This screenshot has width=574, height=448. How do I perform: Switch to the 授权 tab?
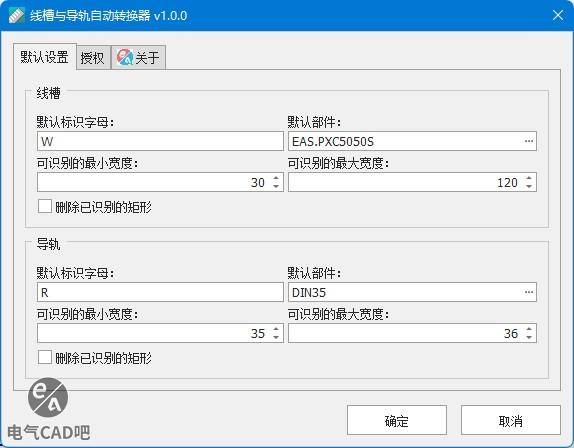coord(93,57)
